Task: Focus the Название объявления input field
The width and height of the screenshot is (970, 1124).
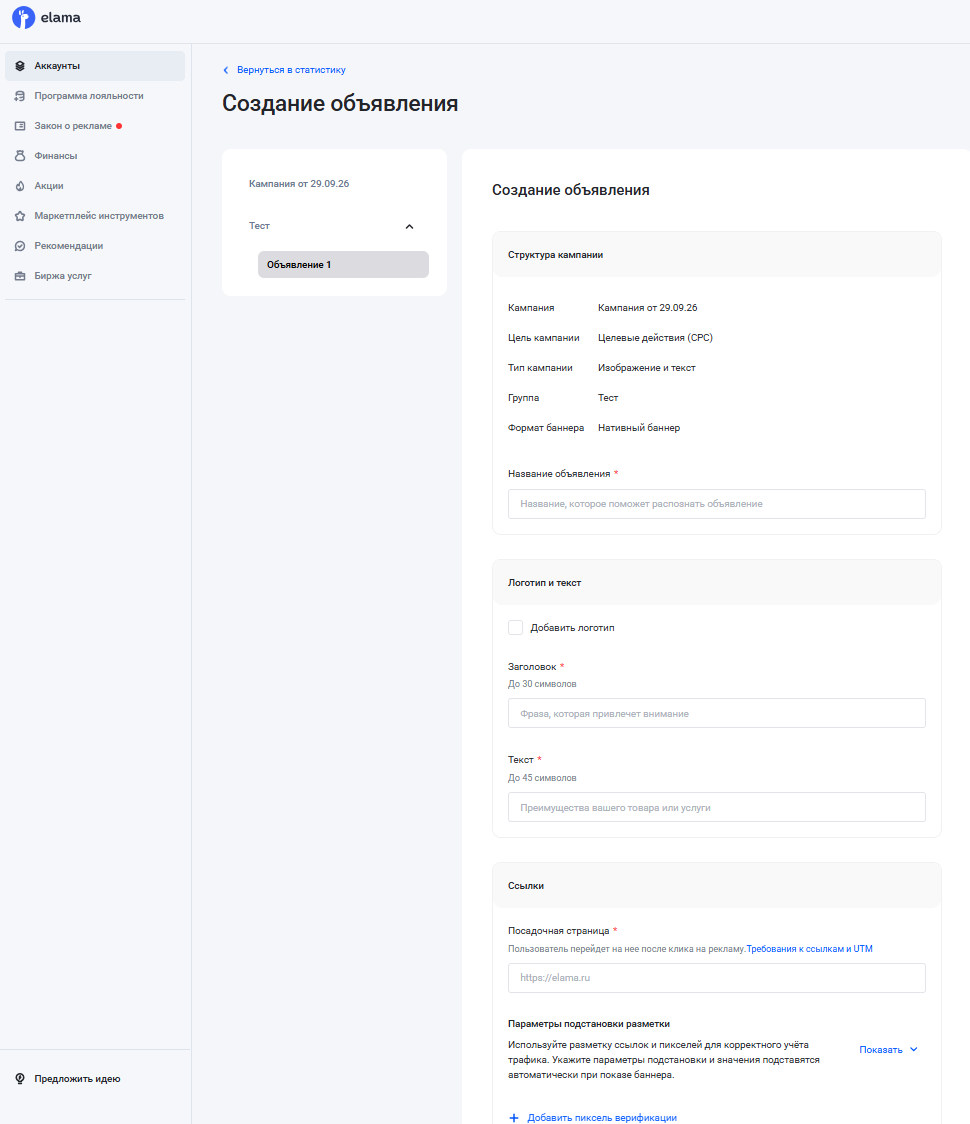Action: (x=717, y=504)
